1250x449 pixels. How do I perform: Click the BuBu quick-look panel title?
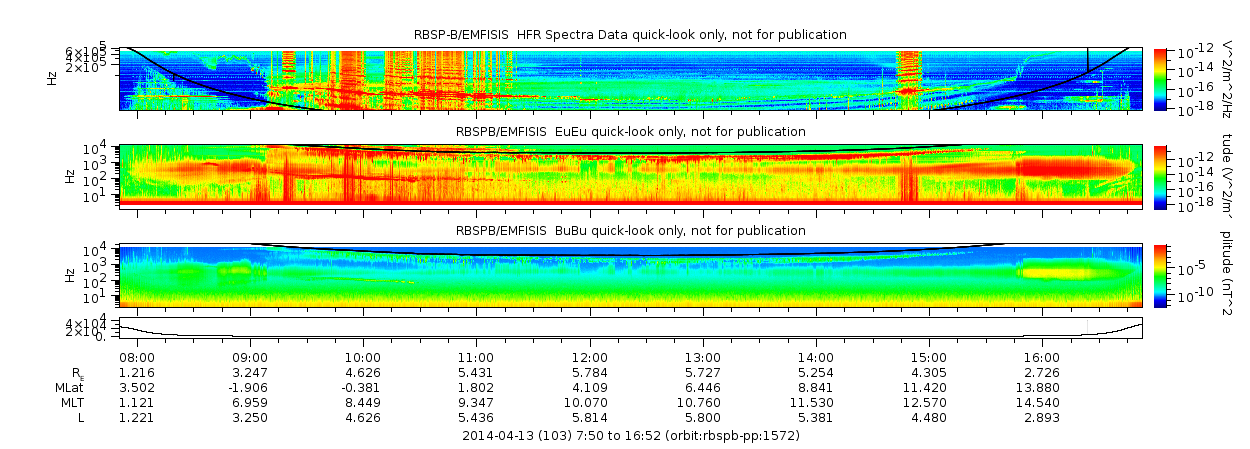click(630, 231)
